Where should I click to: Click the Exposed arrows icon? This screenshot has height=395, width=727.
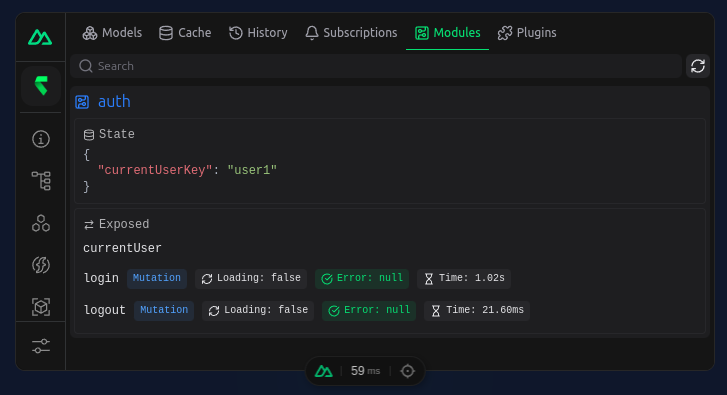tap(89, 225)
